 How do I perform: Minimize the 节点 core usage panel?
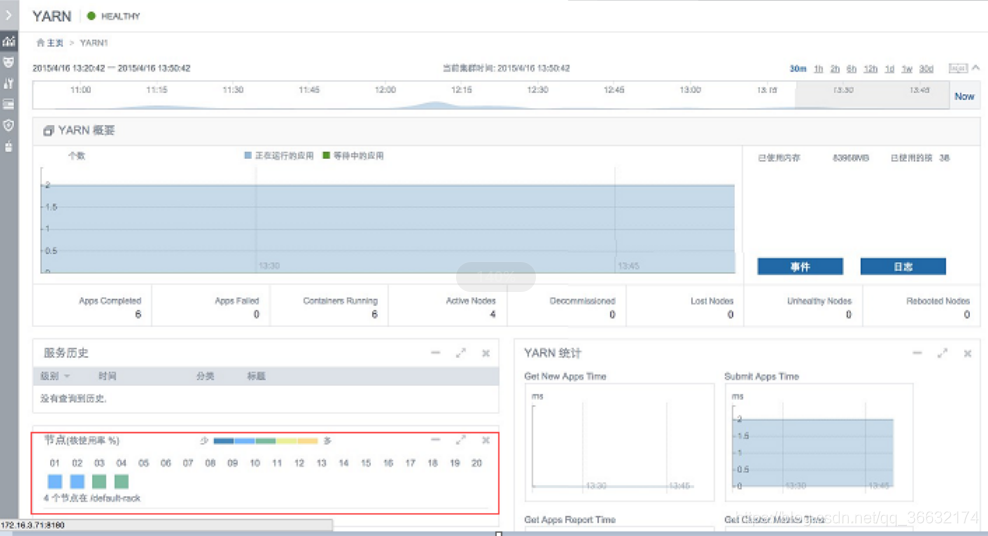[435, 440]
